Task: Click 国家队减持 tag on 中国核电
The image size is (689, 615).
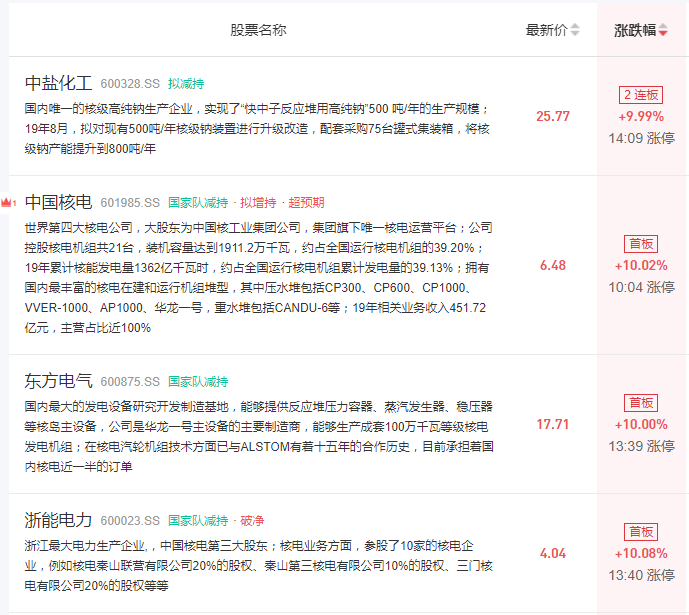Action: (198, 203)
